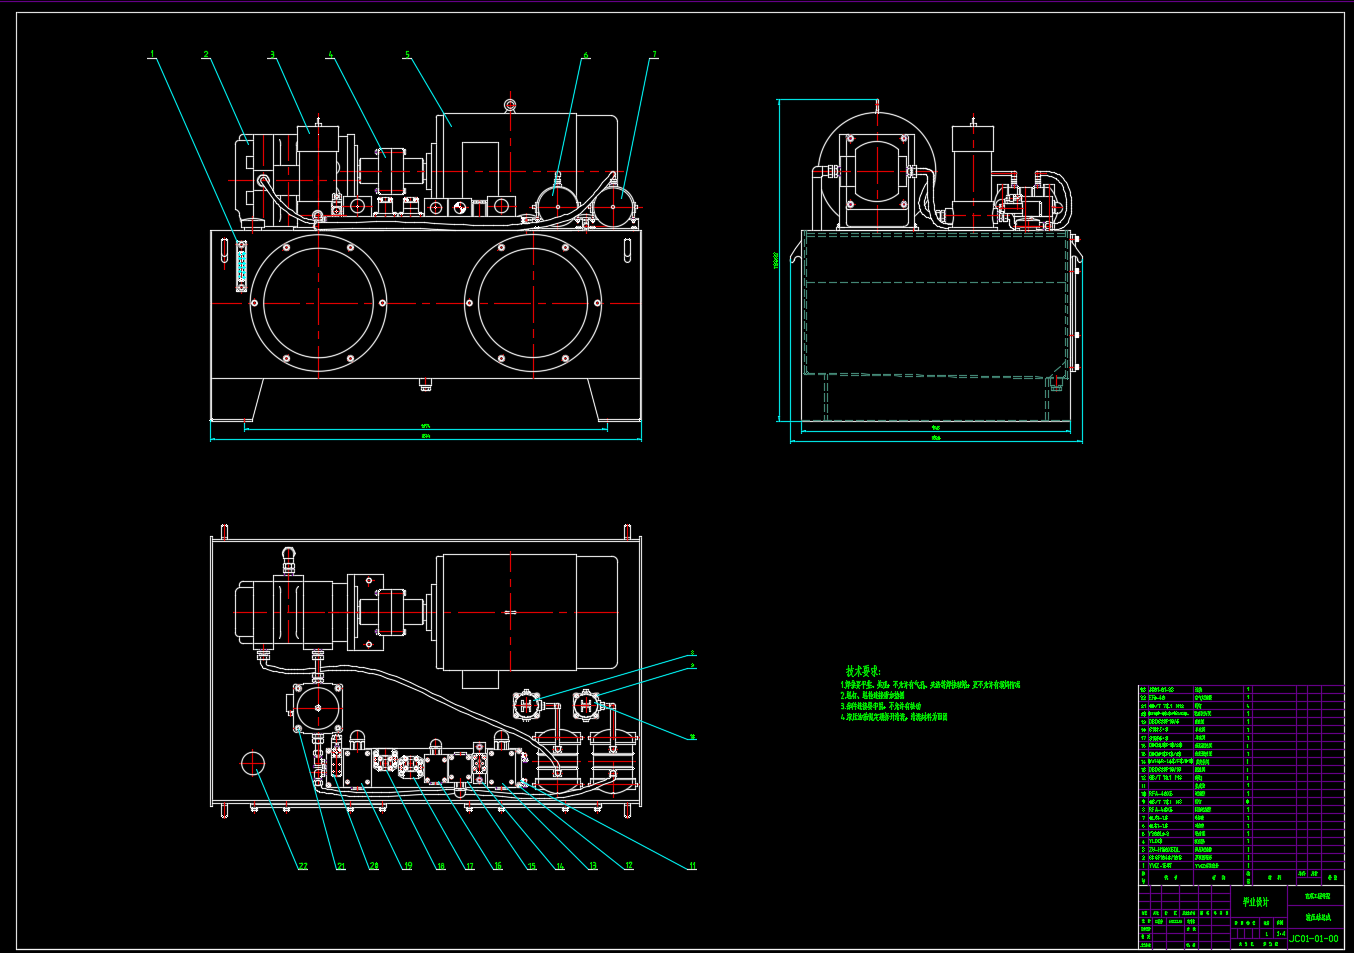Click the 毕业设计 title block cell
The image size is (1354, 953).
tap(1256, 902)
